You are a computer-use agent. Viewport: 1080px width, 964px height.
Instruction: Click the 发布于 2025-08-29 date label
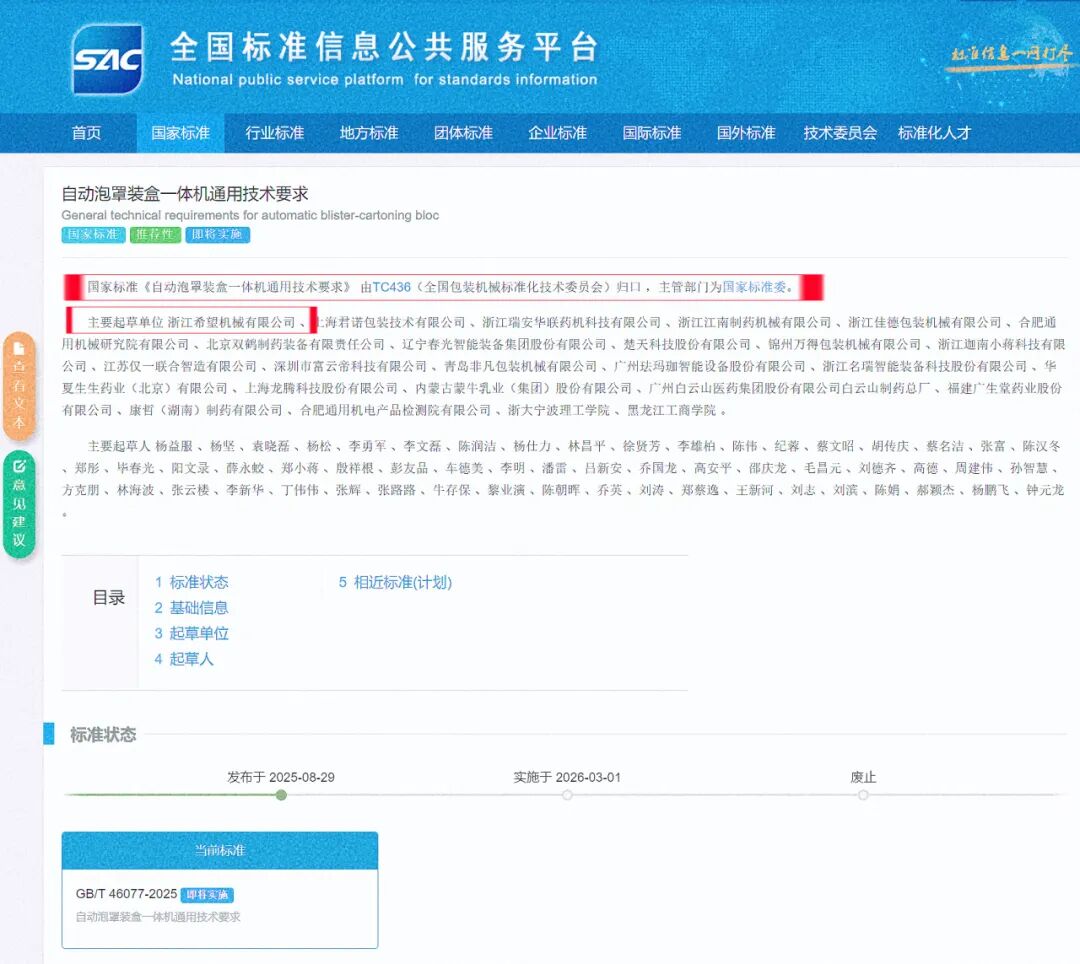[281, 777]
